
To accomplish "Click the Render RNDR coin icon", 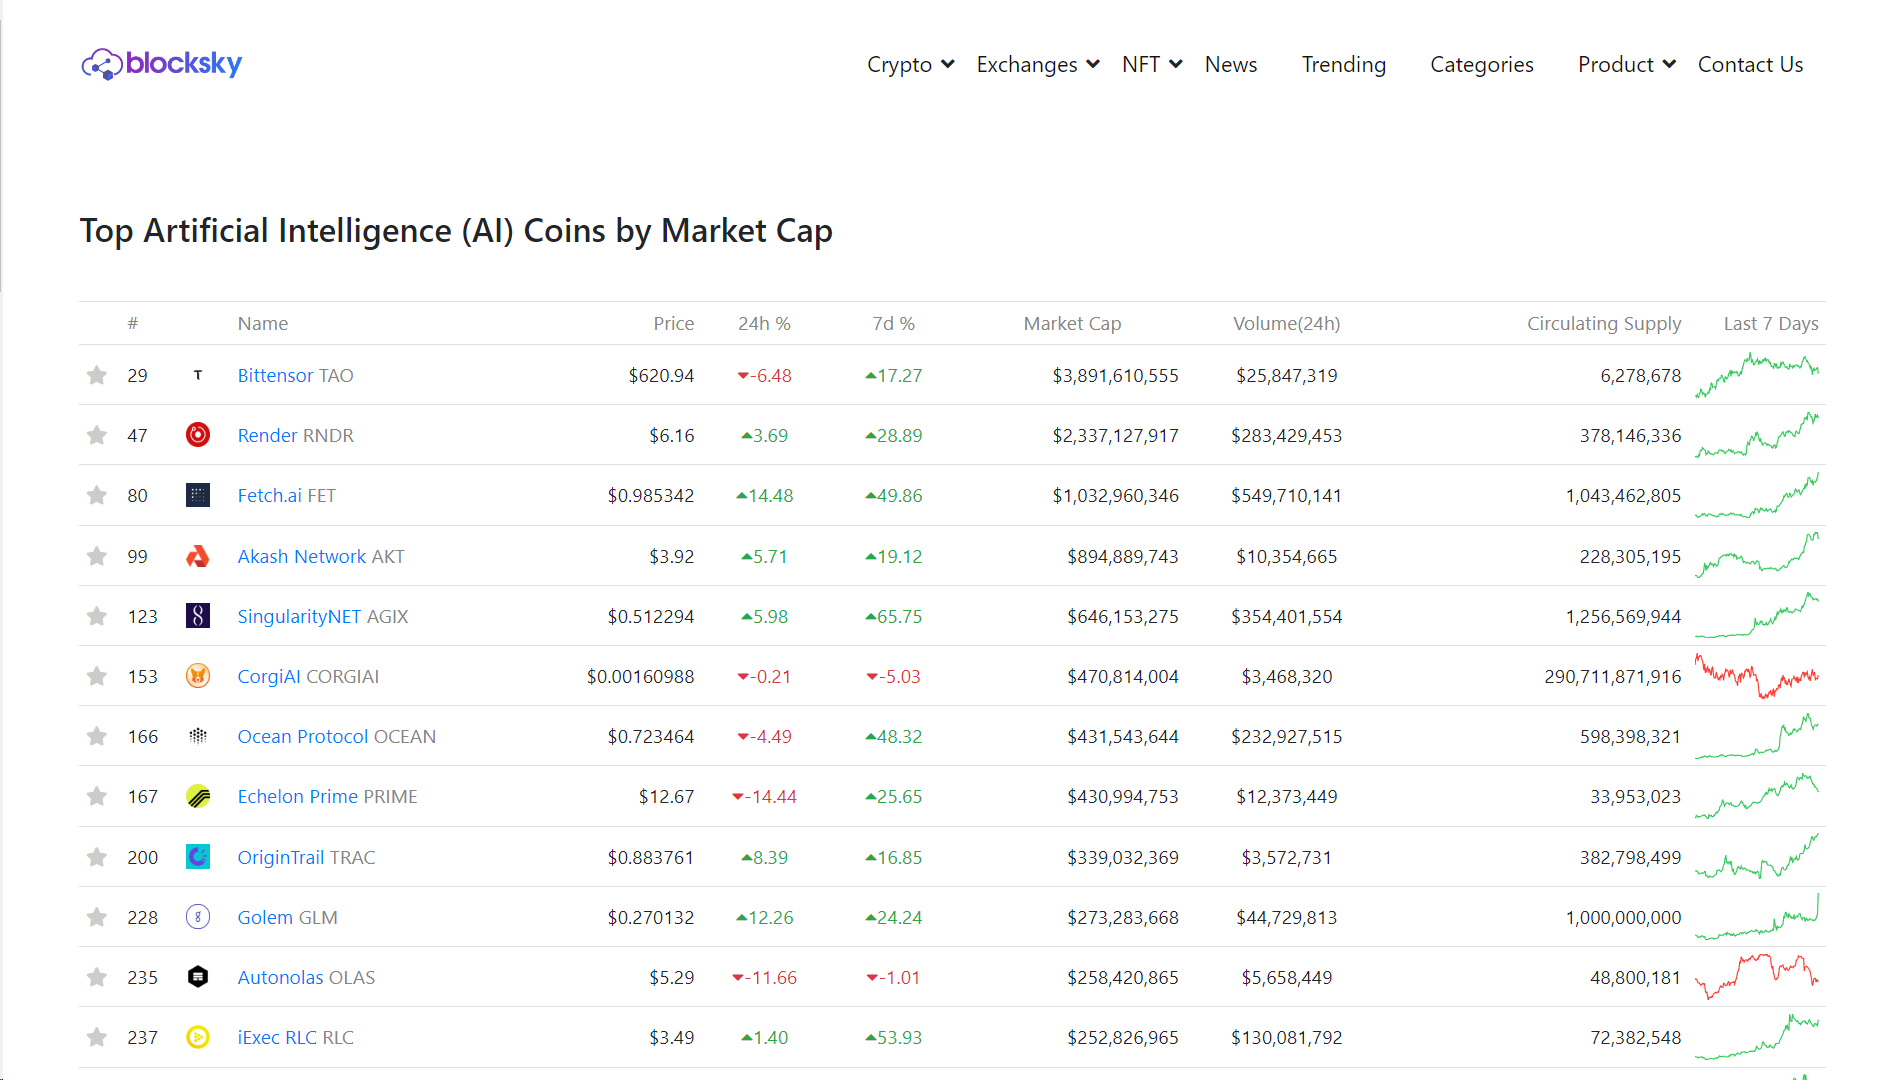I will 198,435.
